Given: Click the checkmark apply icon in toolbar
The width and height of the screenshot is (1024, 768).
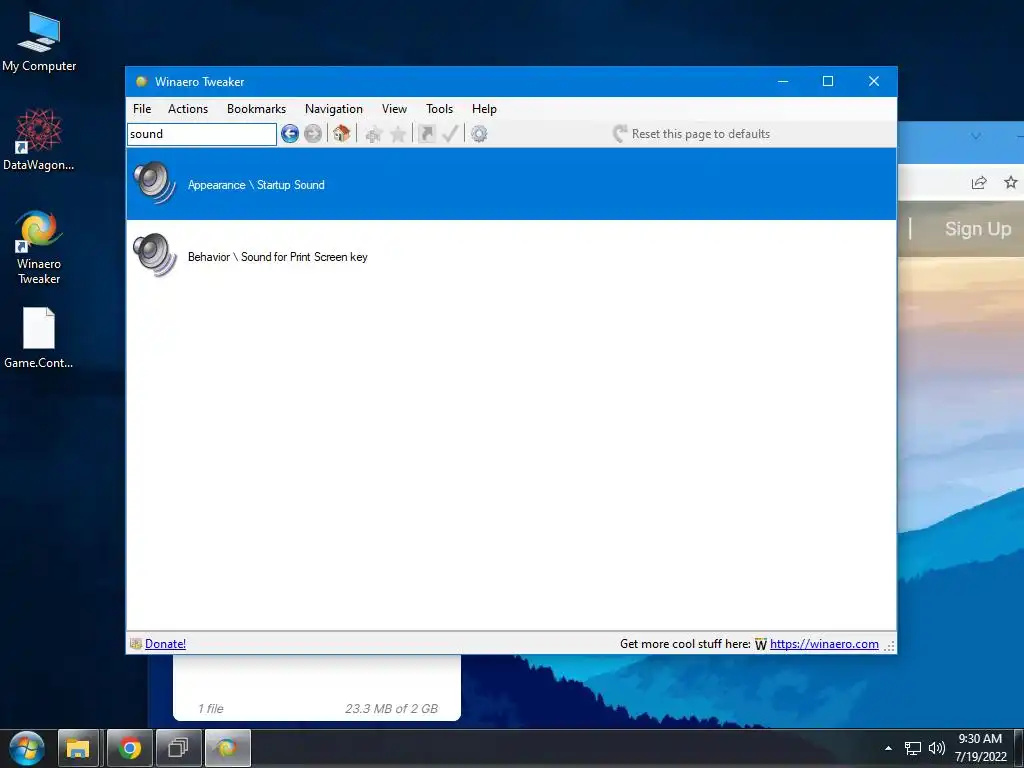Looking at the screenshot, I should point(451,134).
